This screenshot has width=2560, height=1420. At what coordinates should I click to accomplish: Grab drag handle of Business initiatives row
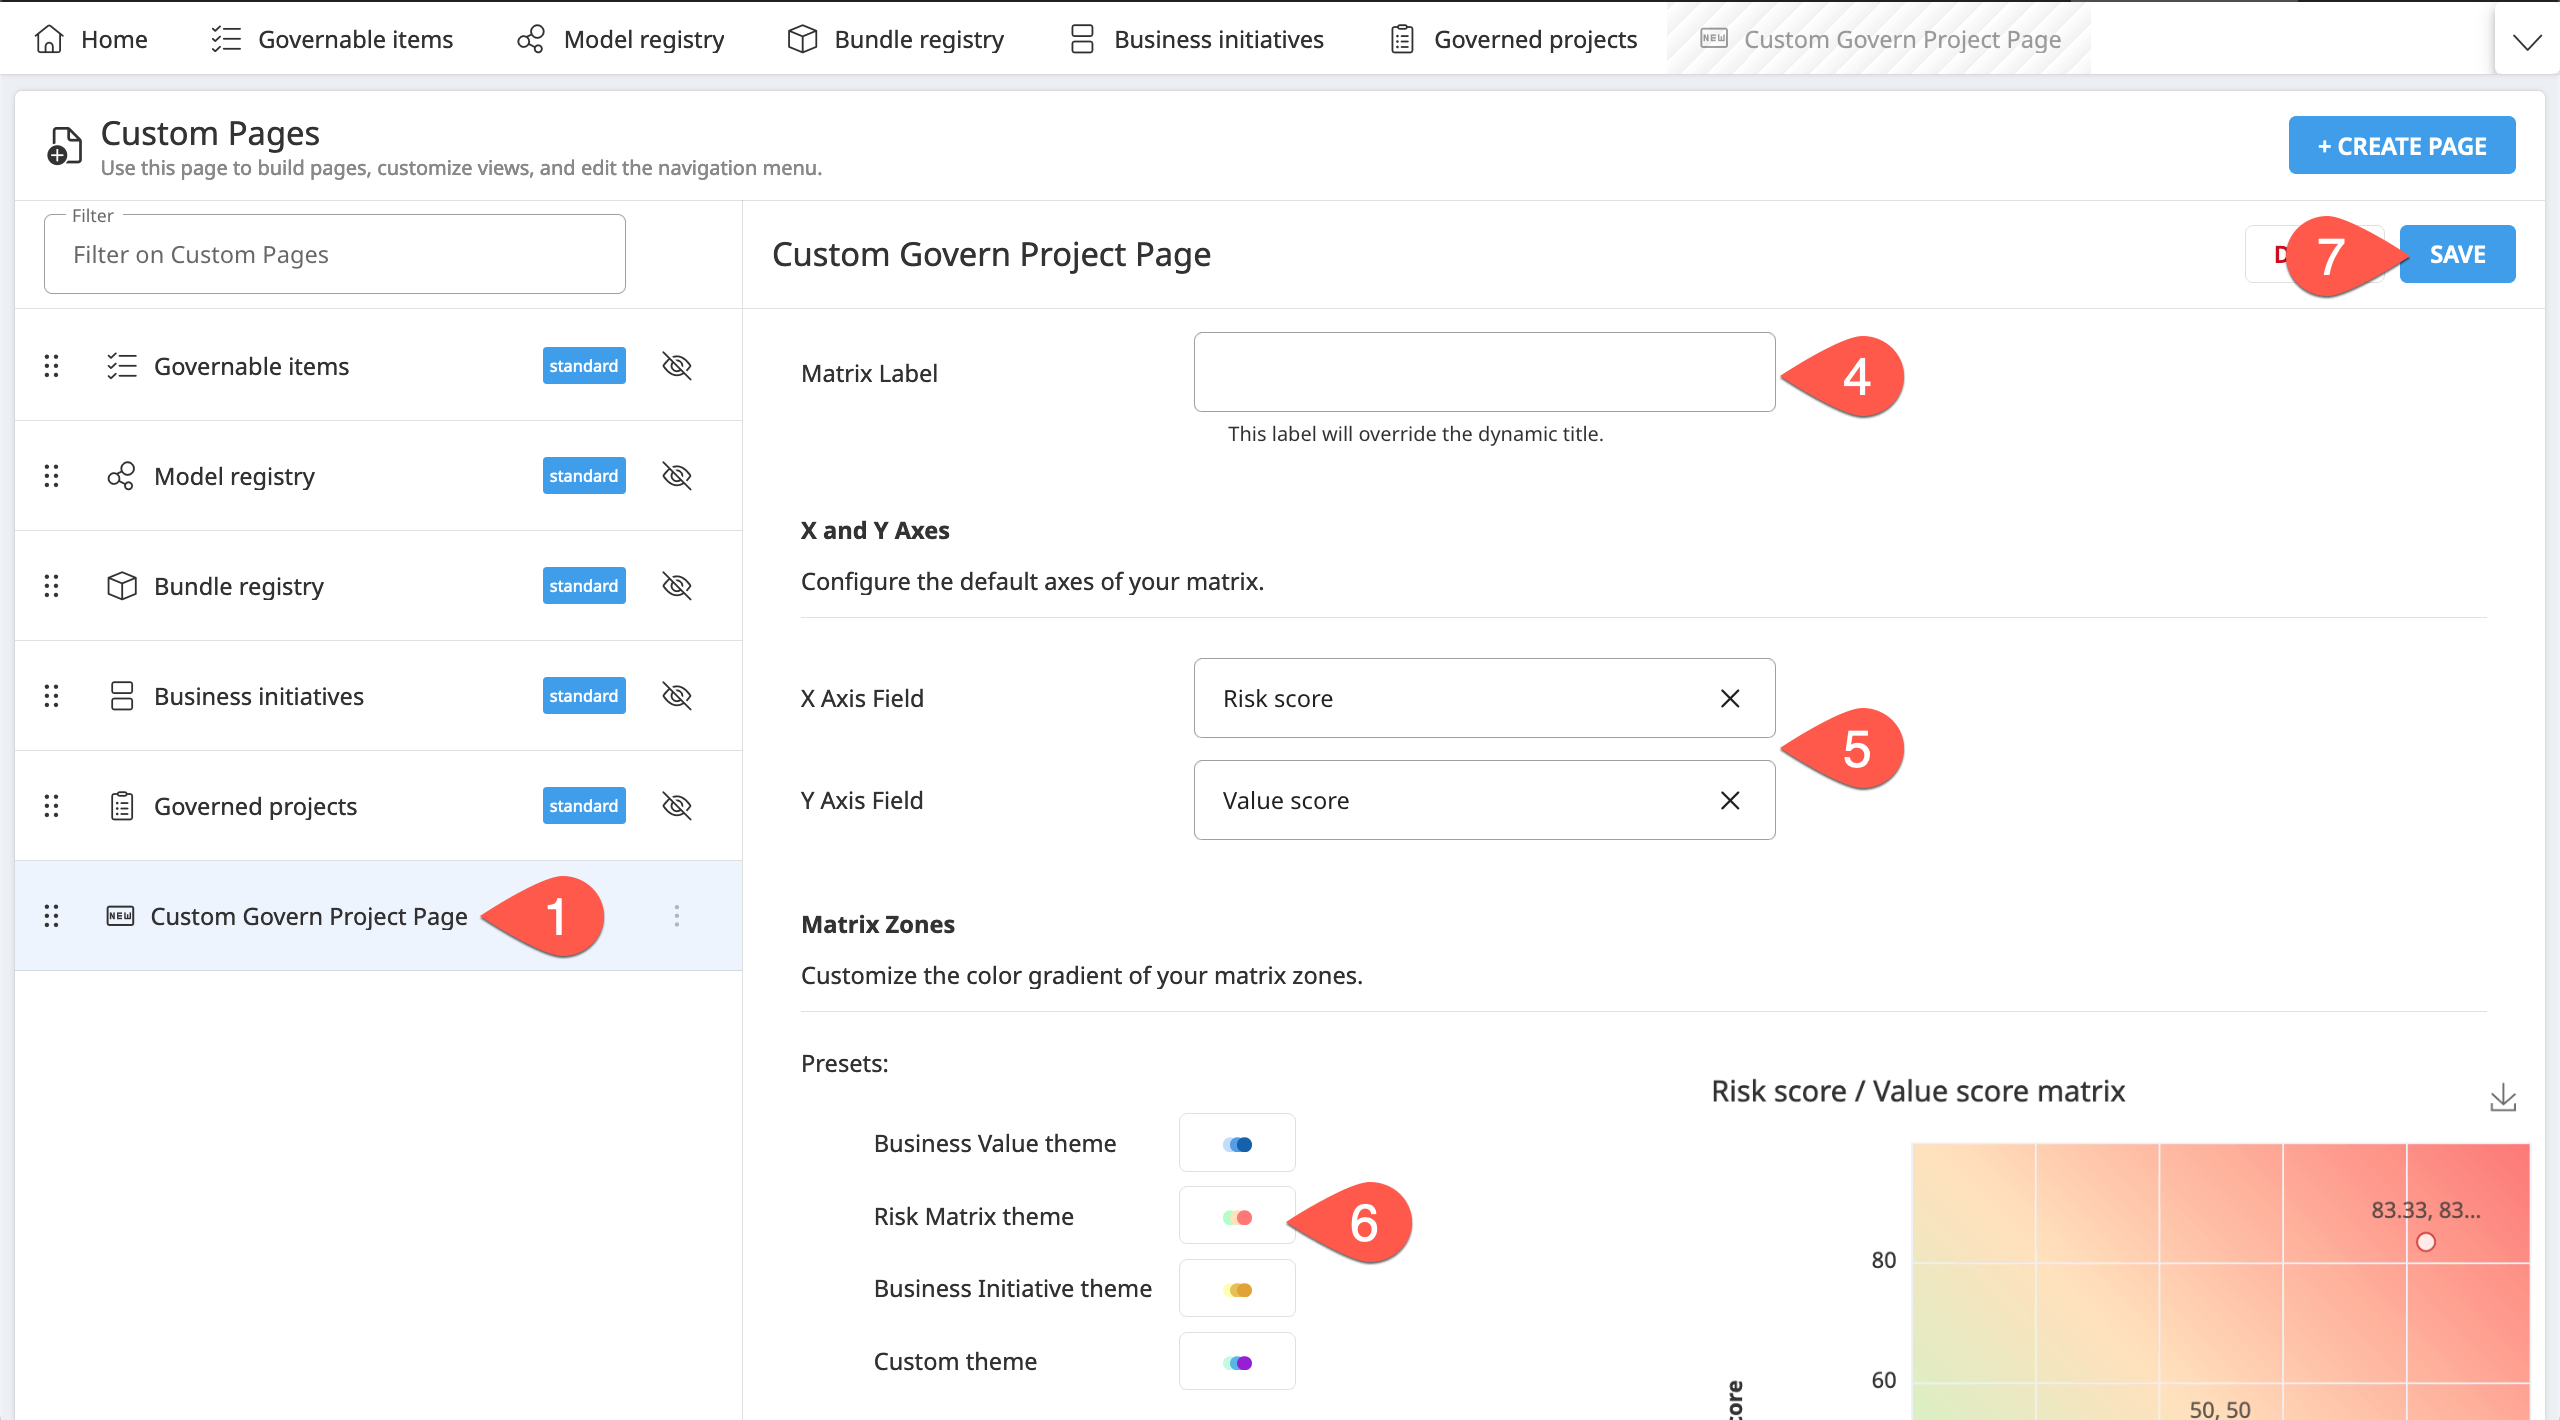coord(51,696)
